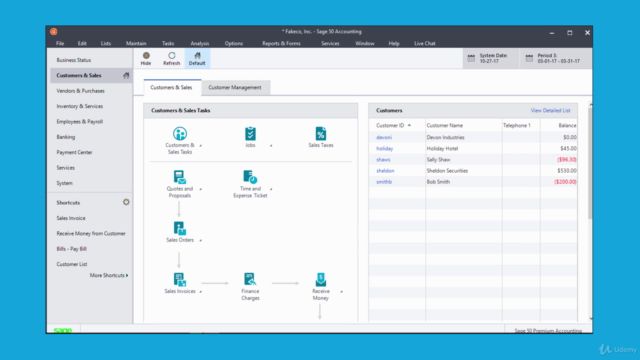
Task: Open the holiday customer link
Action: pyautogui.click(x=384, y=149)
